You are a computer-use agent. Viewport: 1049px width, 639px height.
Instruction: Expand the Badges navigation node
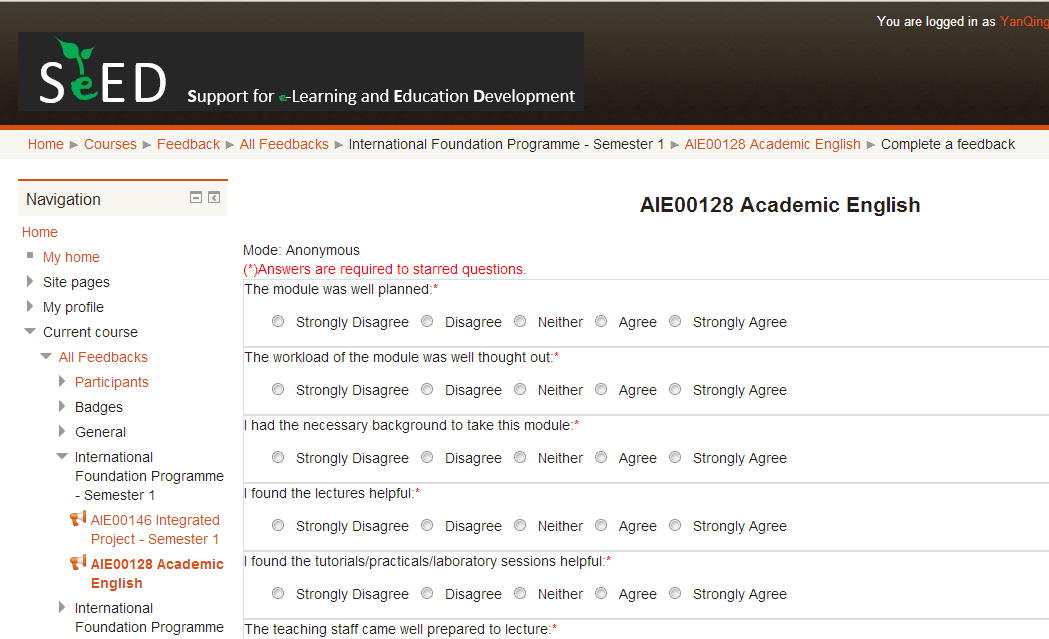coord(62,407)
